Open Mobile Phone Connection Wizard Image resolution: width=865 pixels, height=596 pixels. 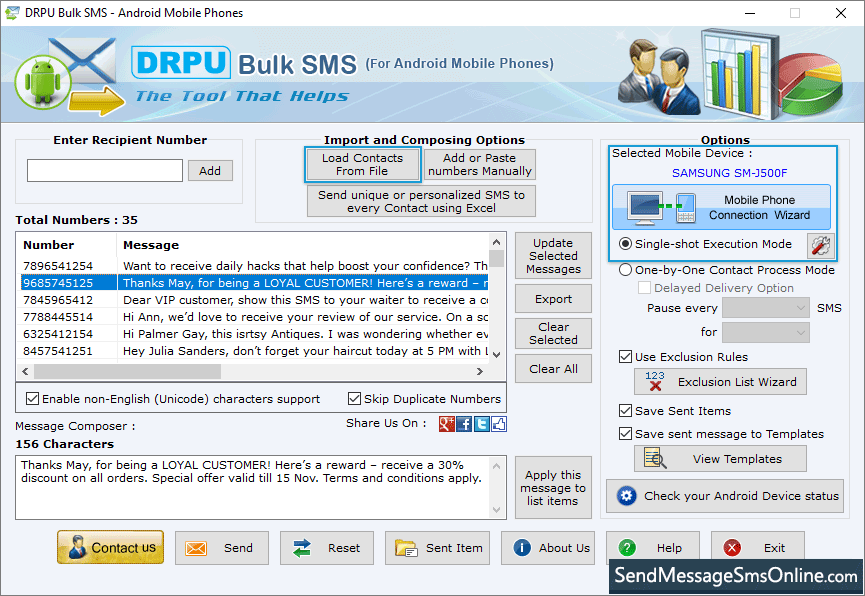click(x=721, y=207)
